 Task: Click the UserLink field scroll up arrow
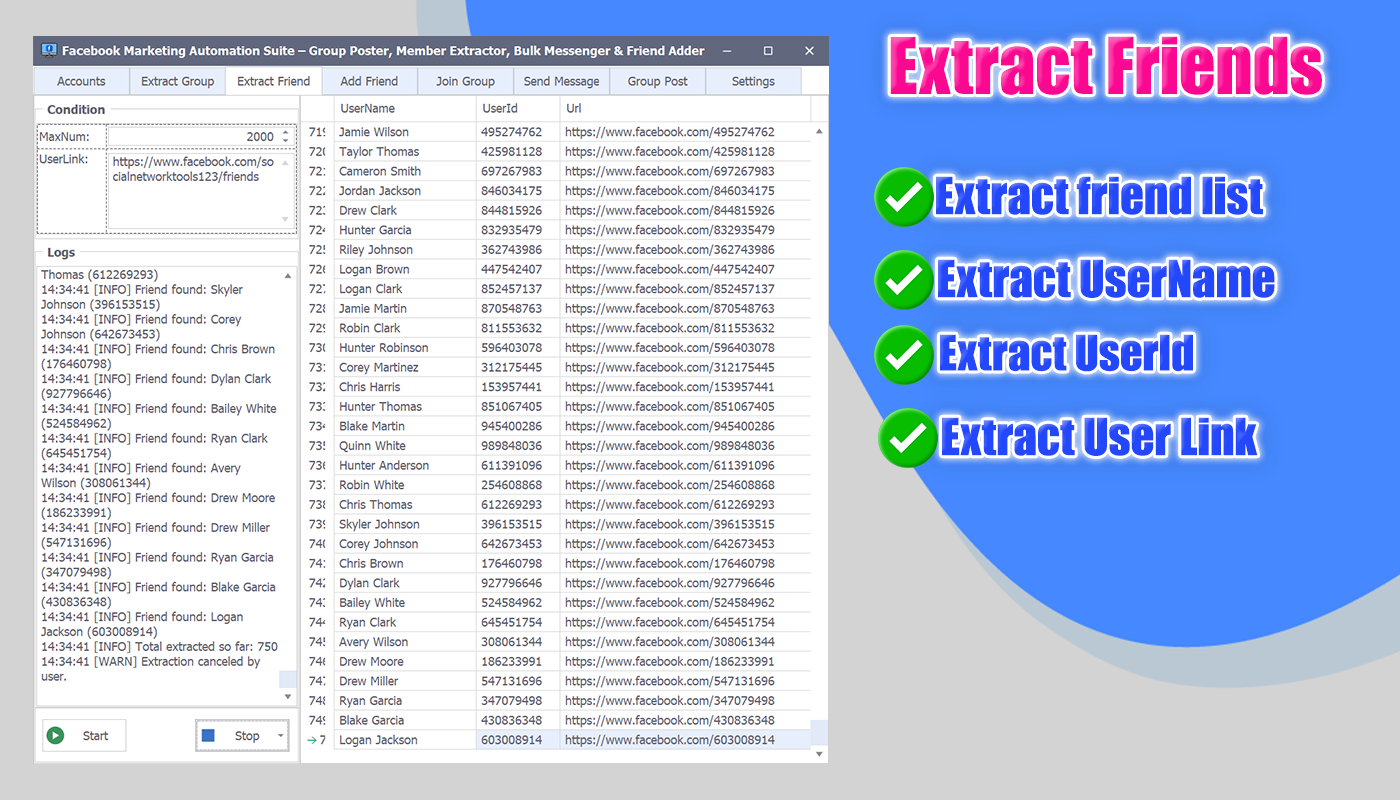pyautogui.click(x=286, y=161)
